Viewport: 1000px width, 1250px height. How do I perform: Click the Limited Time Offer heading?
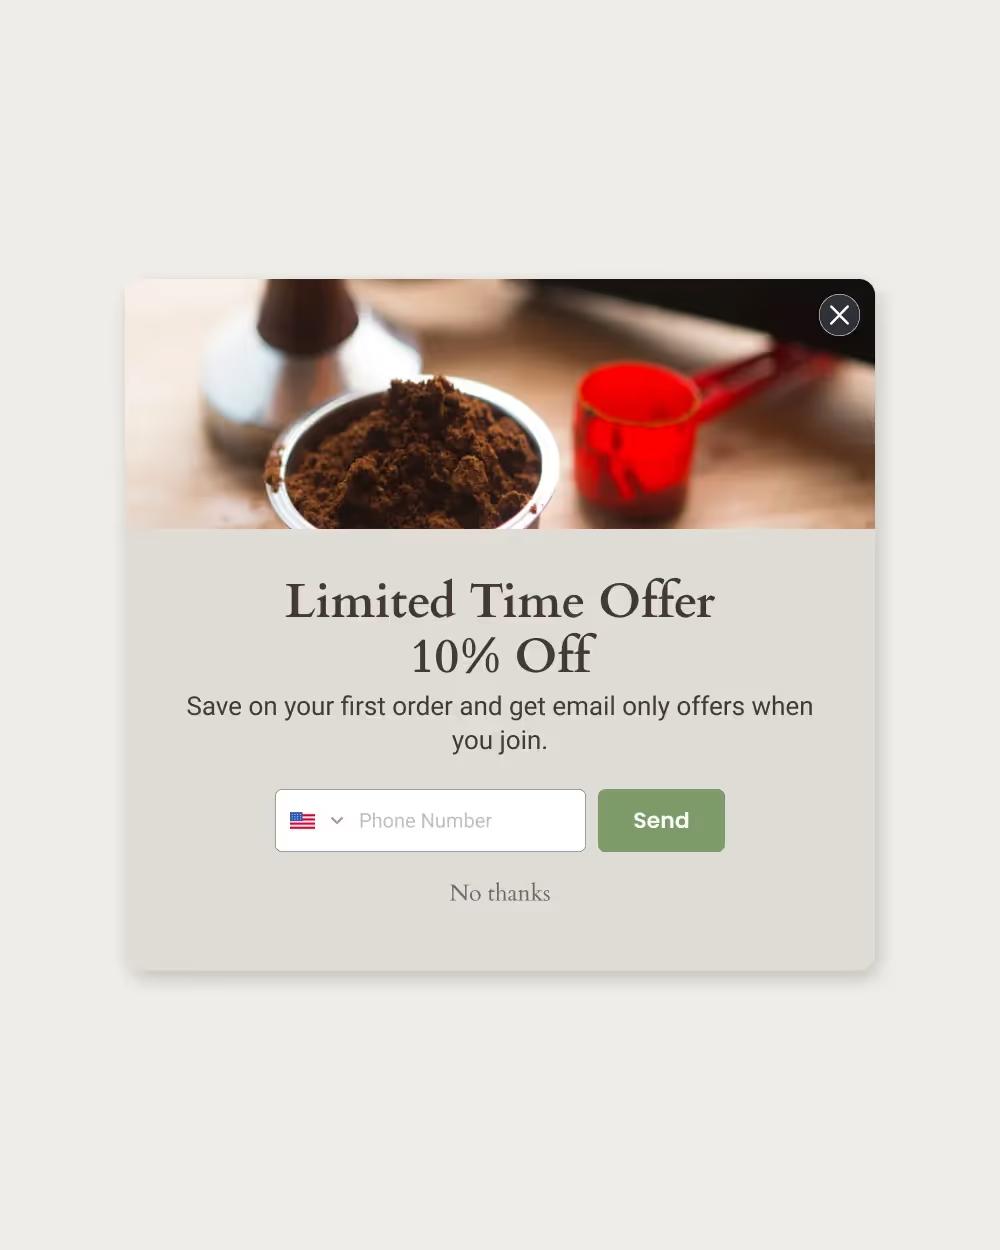500,602
